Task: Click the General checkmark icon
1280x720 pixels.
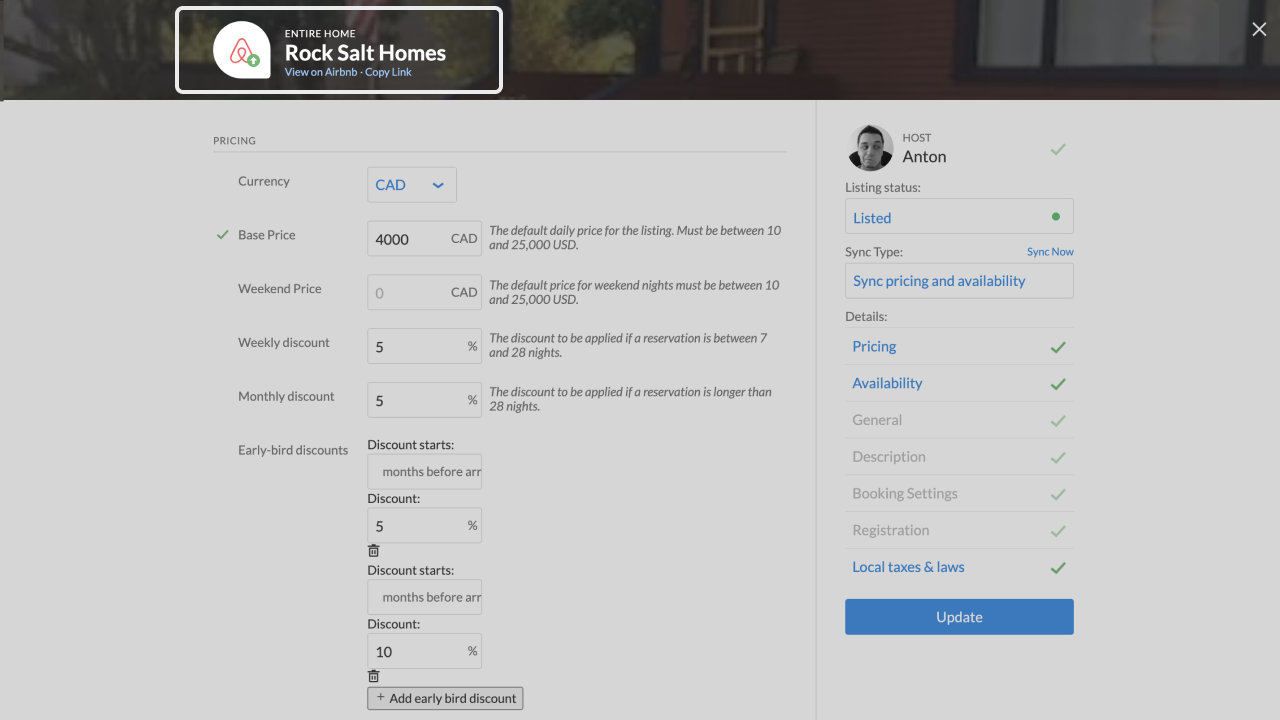Action: coord(1058,421)
